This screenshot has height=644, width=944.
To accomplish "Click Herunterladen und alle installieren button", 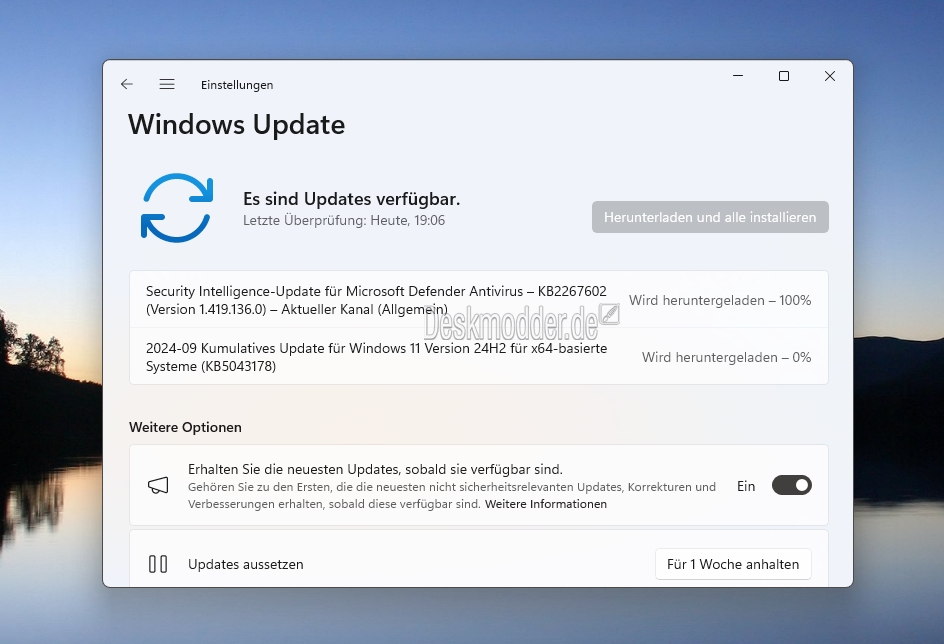I will click(x=710, y=217).
